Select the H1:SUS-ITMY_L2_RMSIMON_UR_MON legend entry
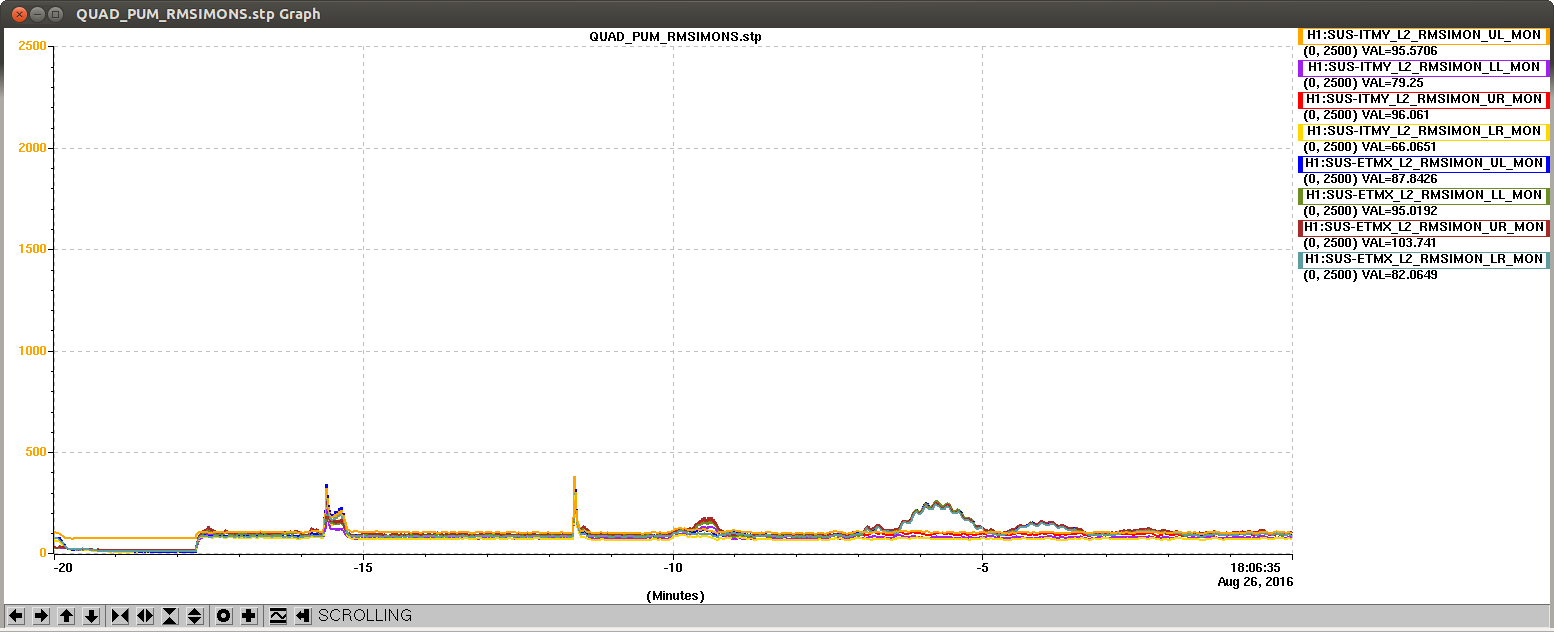Viewport: 1554px width, 632px height. click(1423, 99)
